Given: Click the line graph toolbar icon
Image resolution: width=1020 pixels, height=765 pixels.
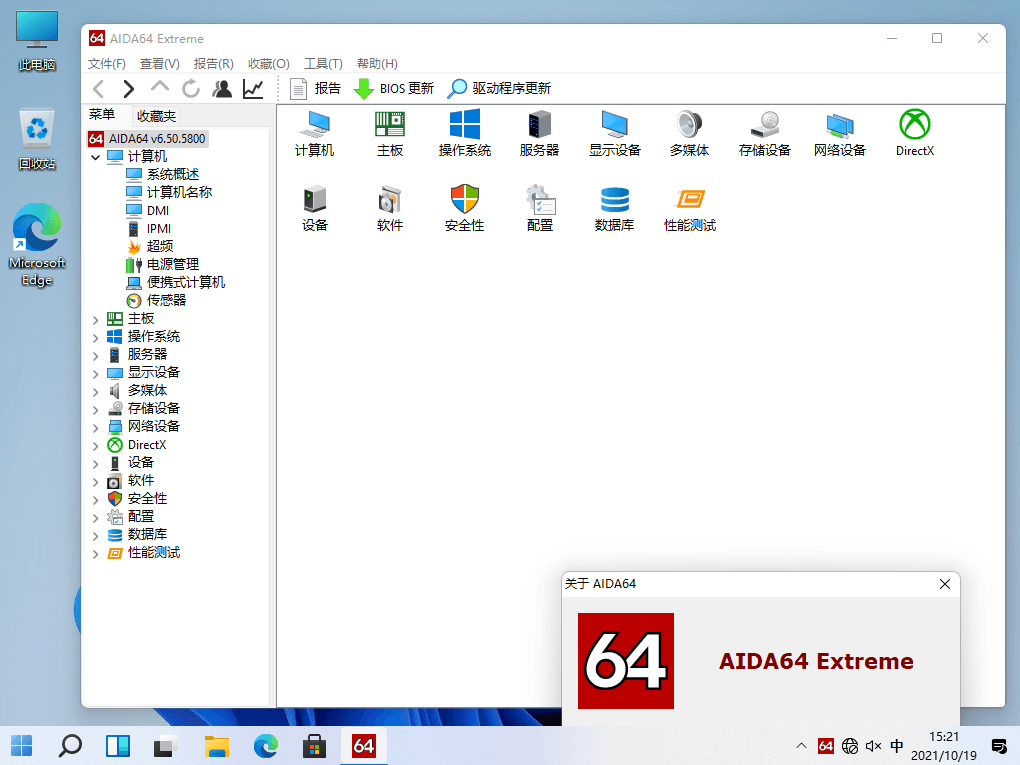Looking at the screenshot, I should coord(253,88).
